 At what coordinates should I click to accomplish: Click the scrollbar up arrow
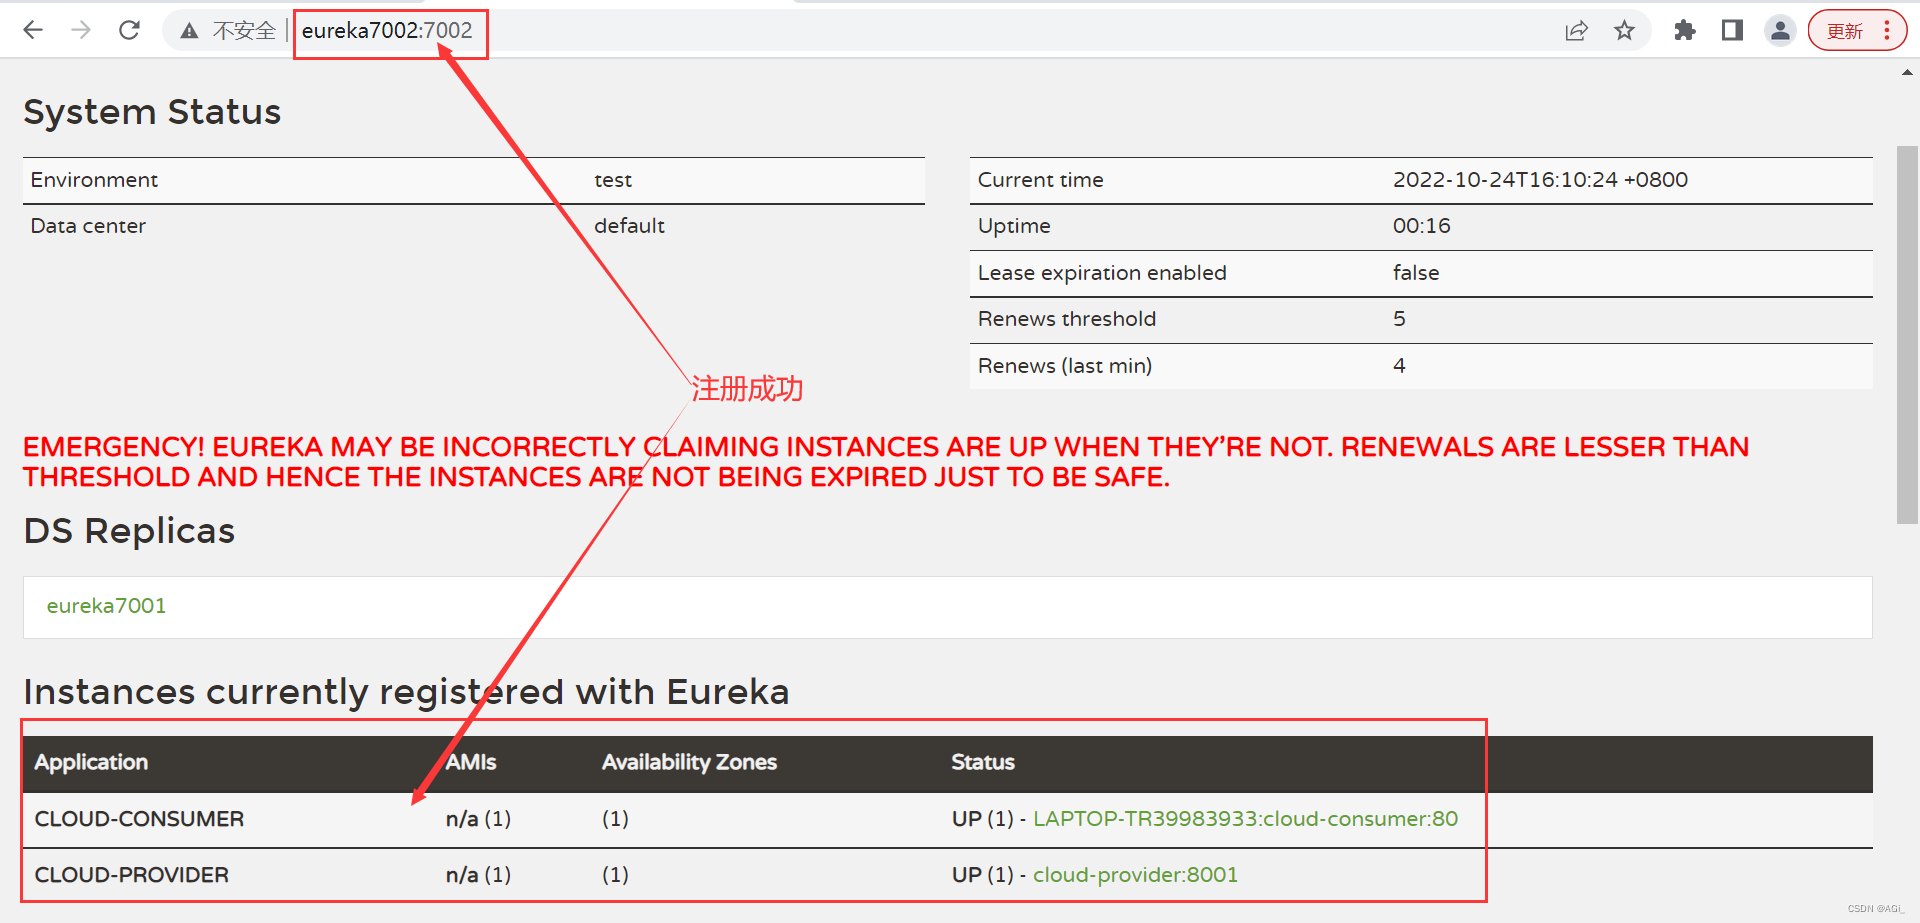(1907, 71)
